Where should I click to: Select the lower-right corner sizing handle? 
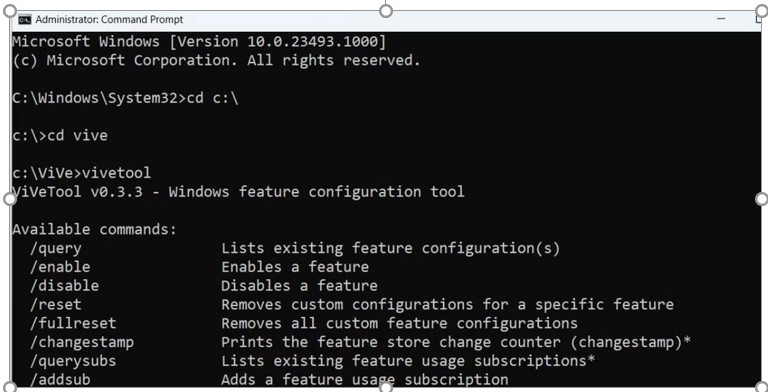coord(762,387)
